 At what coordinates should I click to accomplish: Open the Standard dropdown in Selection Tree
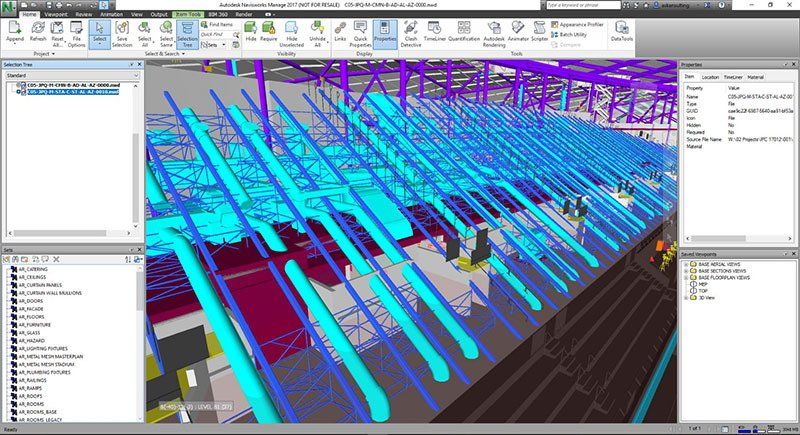click(x=68, y=75)
